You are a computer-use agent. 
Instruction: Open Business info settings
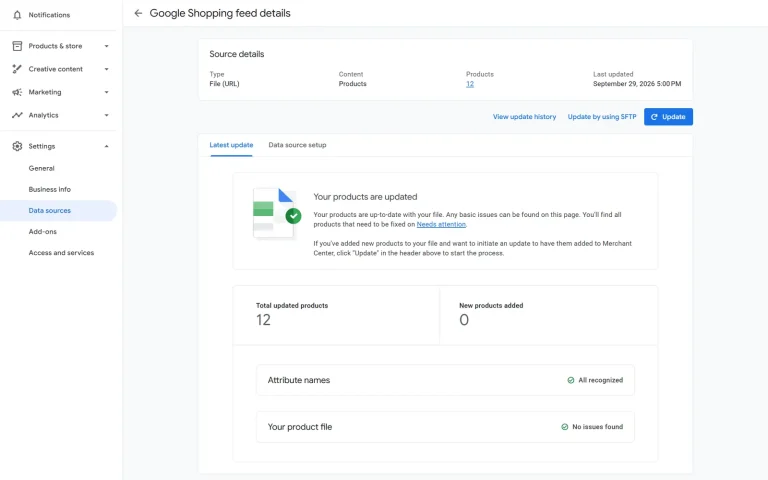pyautogui.click(x=49, y=189)
